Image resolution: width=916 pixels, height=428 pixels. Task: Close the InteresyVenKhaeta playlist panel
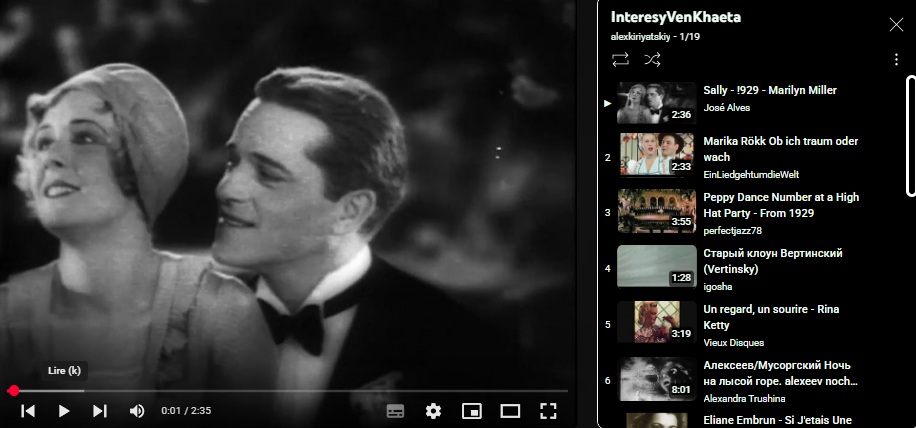[896, 24]
